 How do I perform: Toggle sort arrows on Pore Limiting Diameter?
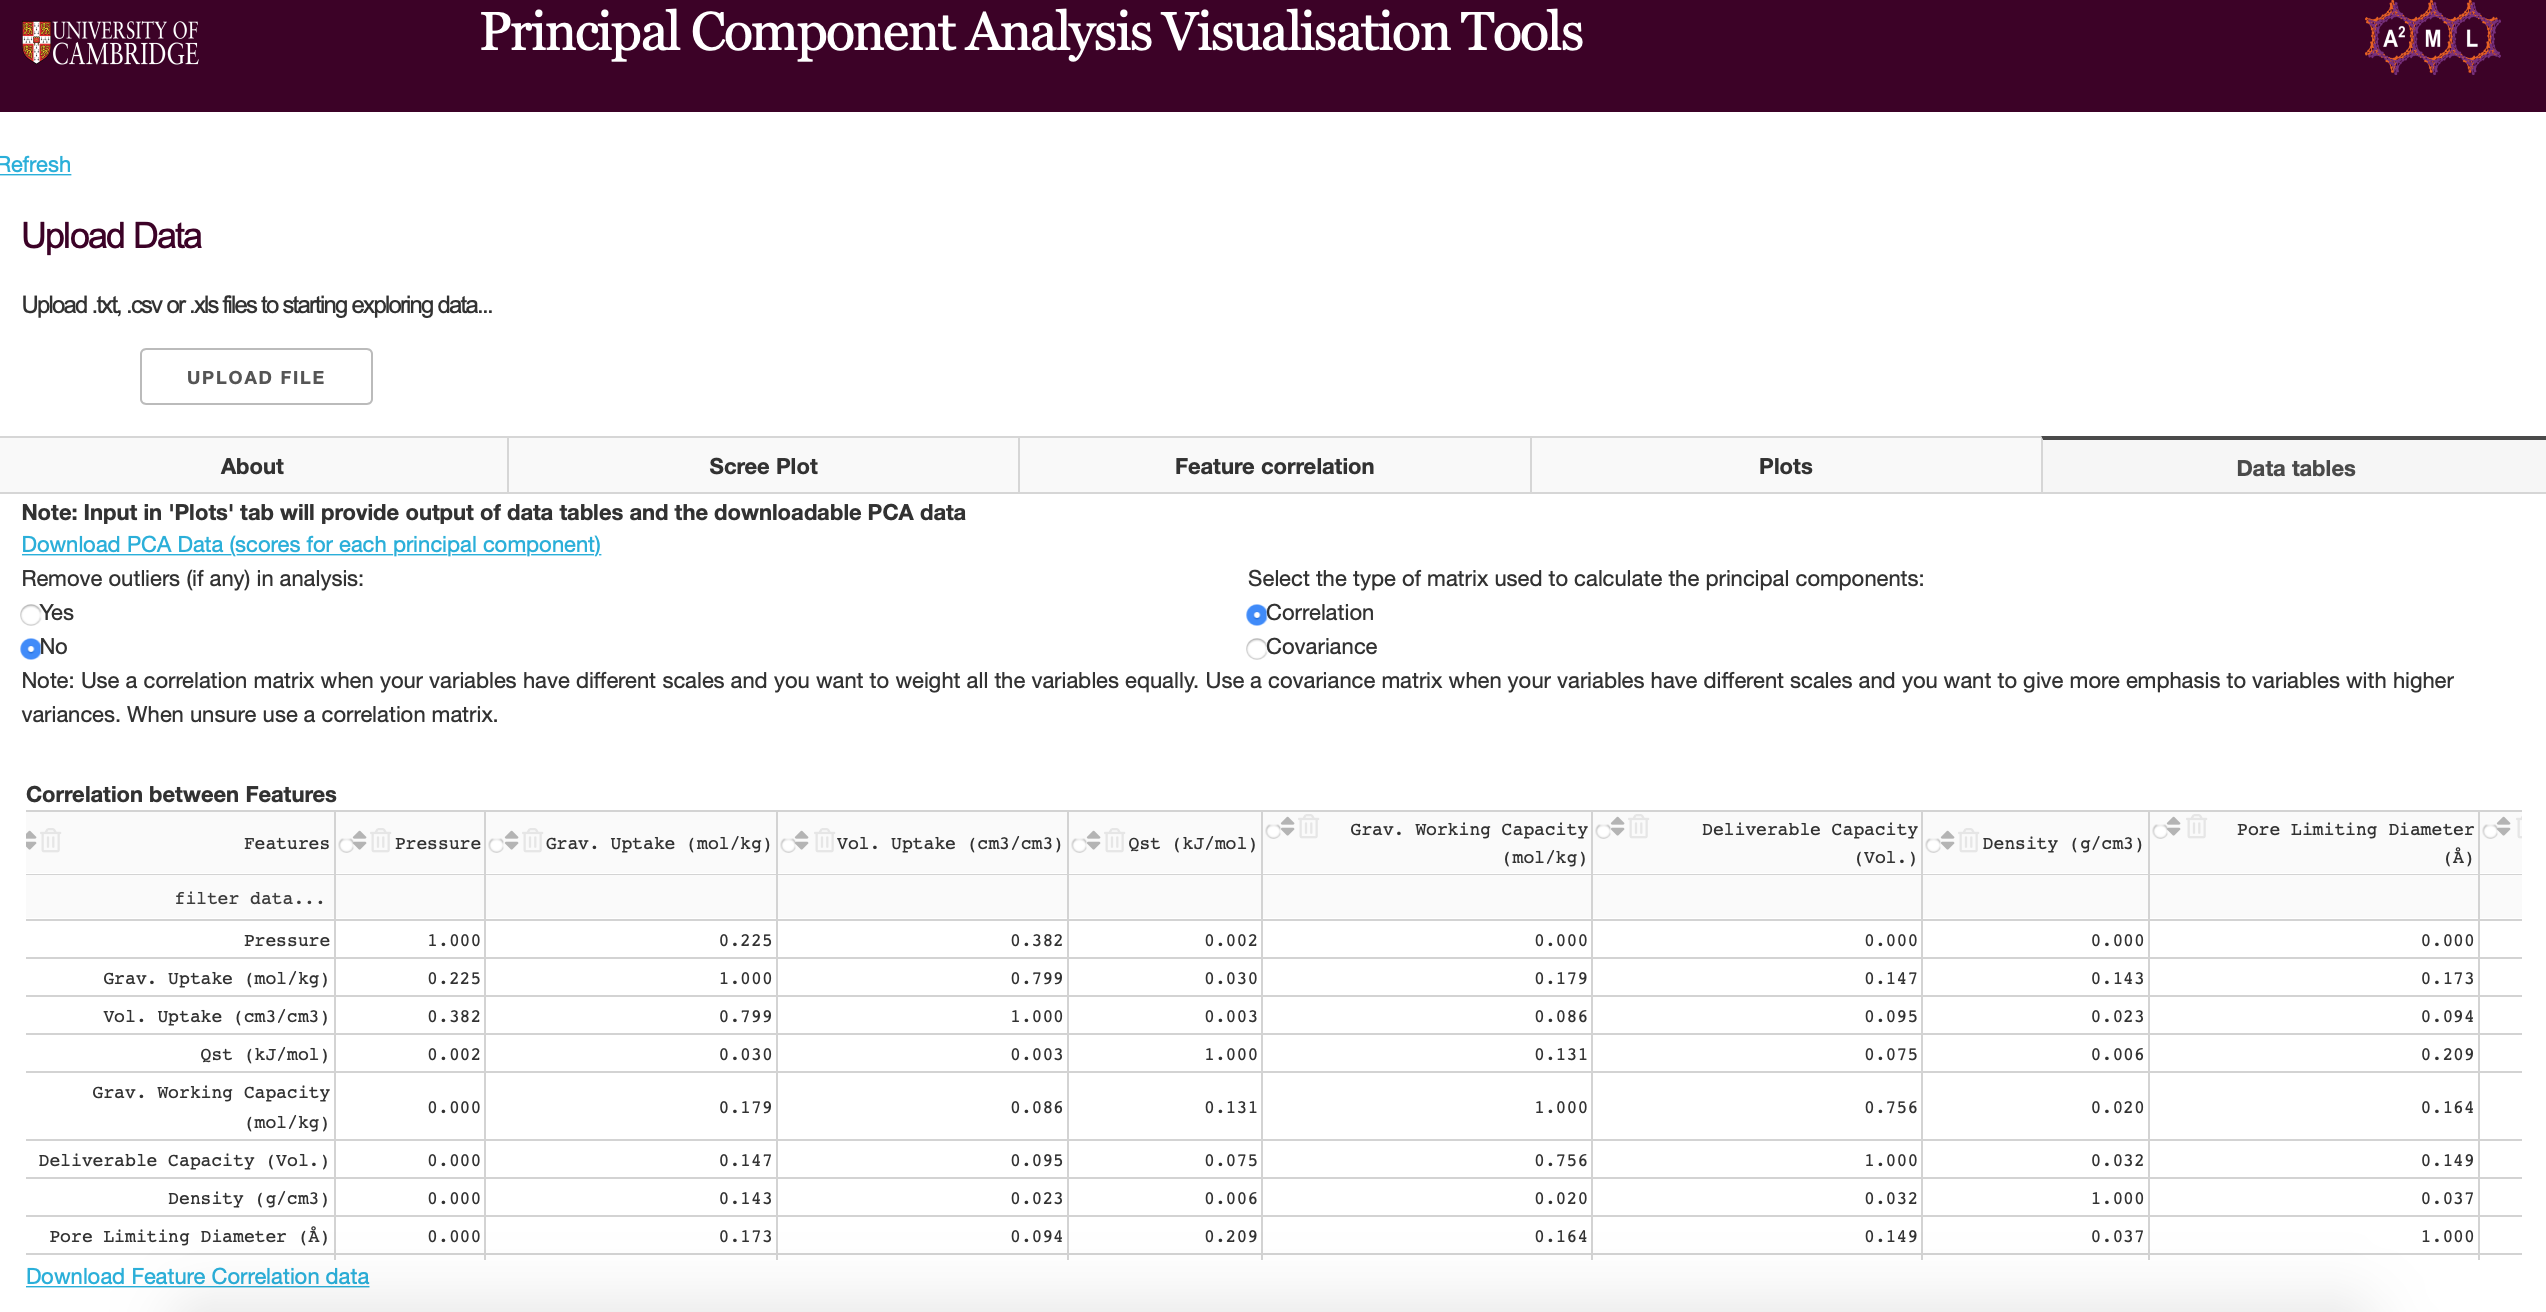pyautogui.click(x=2173, y=827)
